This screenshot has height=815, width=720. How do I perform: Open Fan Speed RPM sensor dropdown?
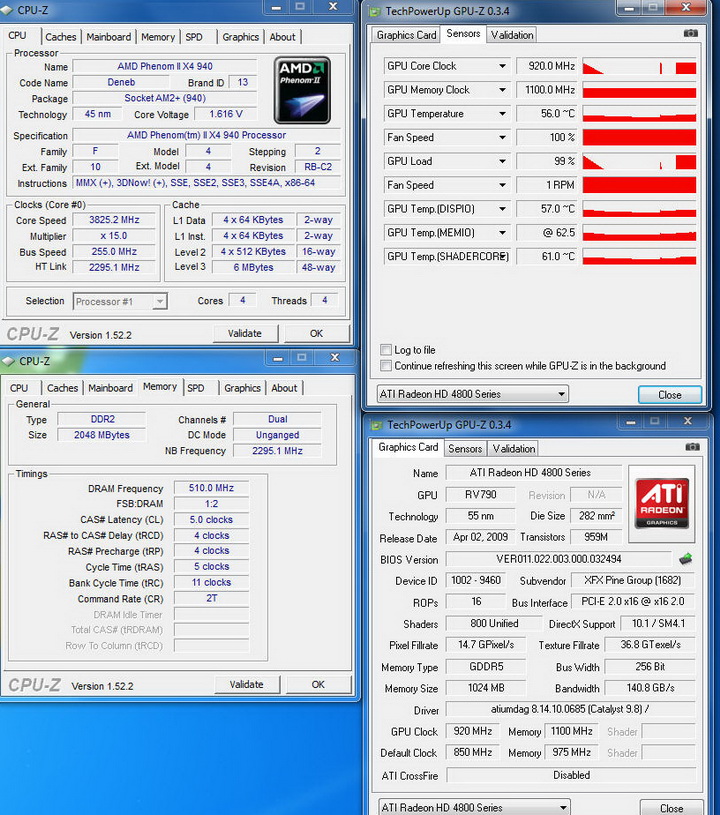coord(502,185)
